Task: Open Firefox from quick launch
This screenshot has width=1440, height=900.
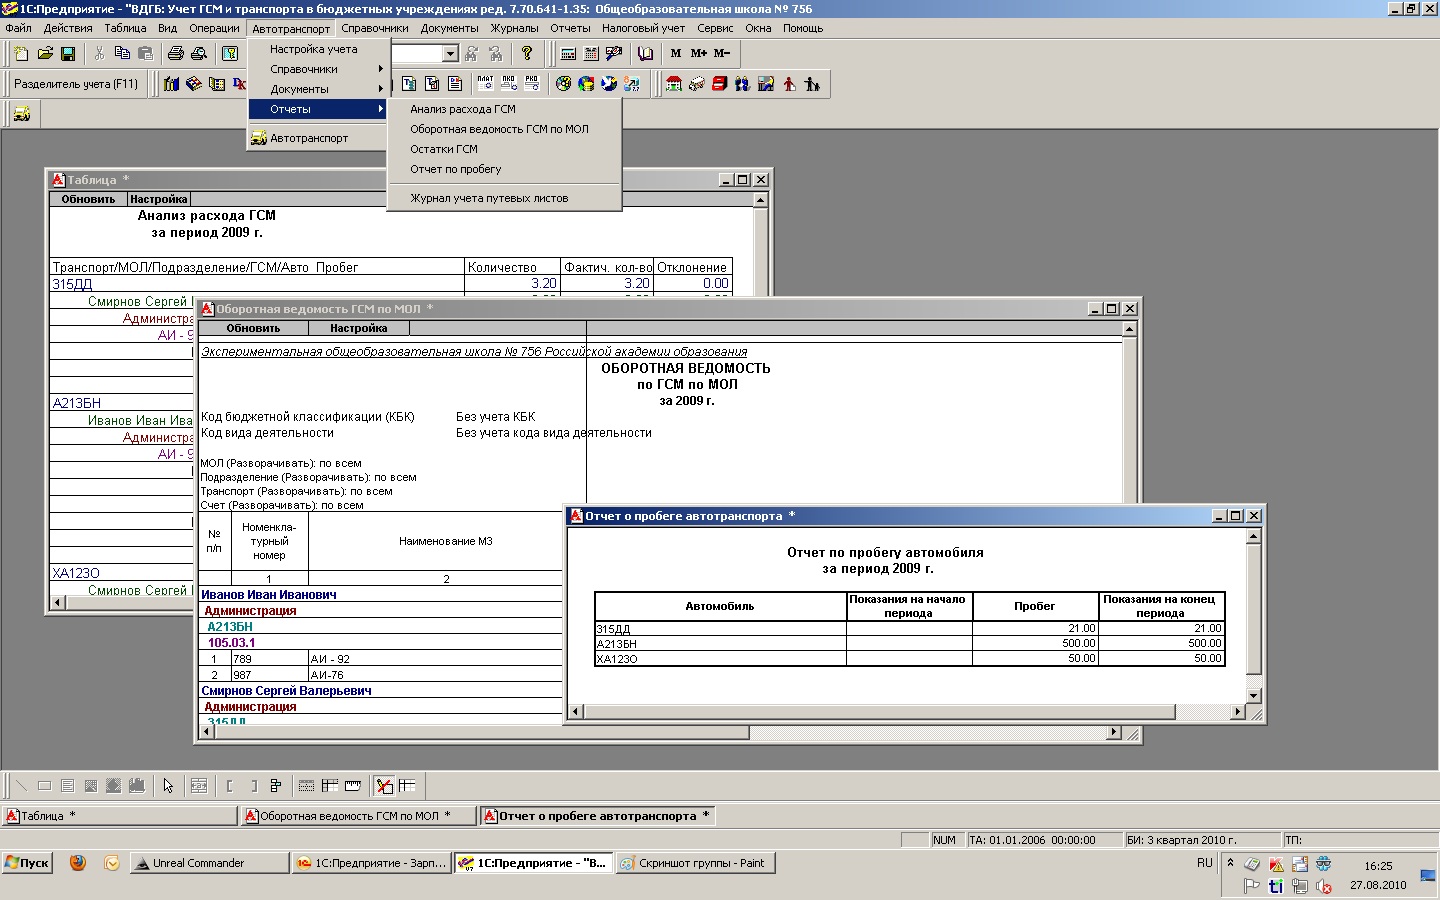Action: 78,863
